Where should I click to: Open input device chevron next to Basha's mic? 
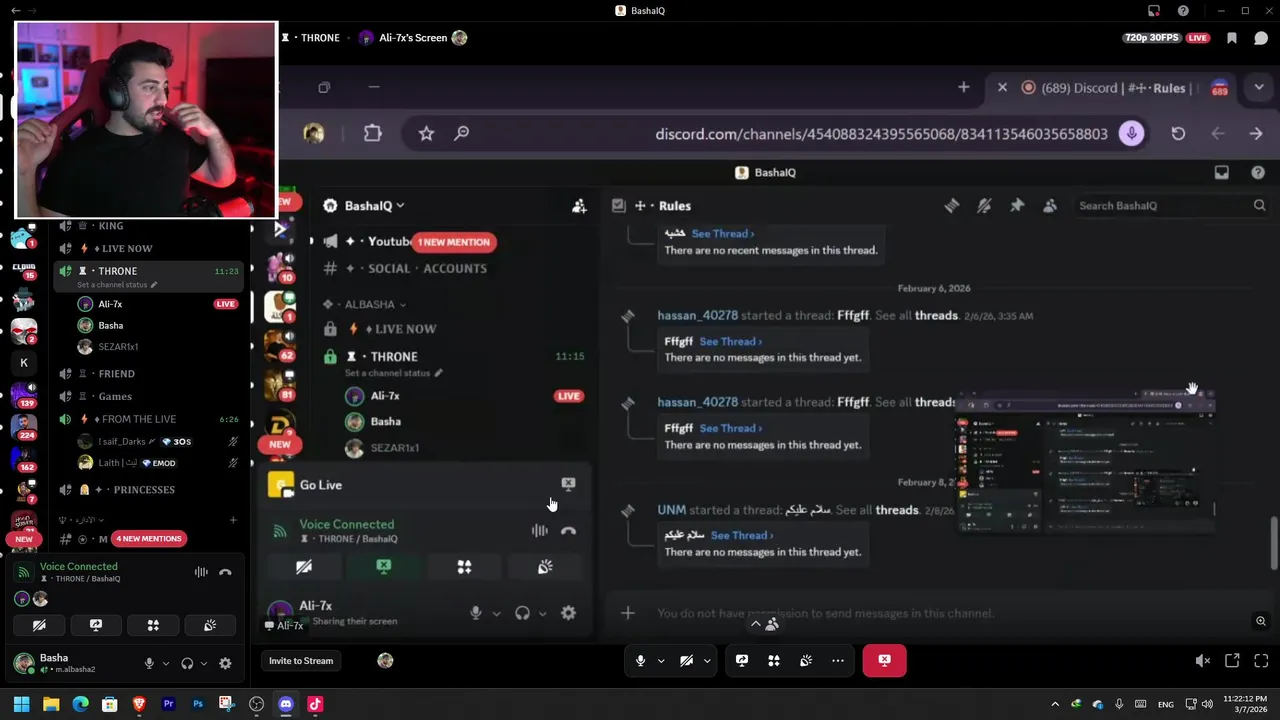165,663
